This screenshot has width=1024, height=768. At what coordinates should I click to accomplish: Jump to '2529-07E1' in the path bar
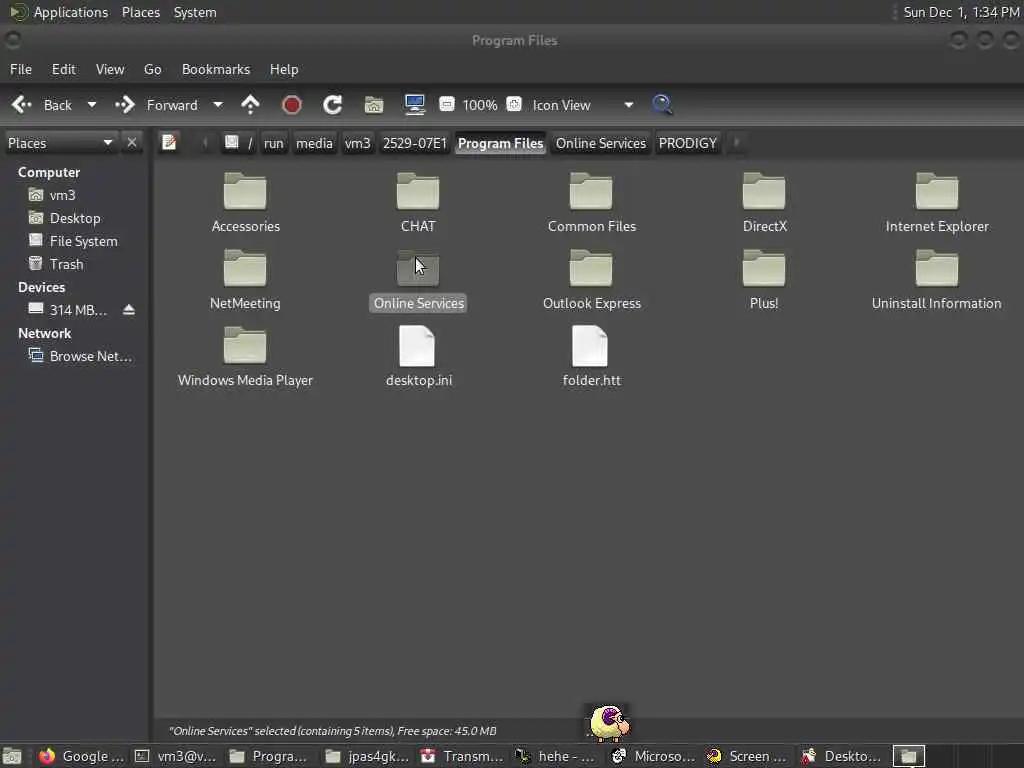415,143
